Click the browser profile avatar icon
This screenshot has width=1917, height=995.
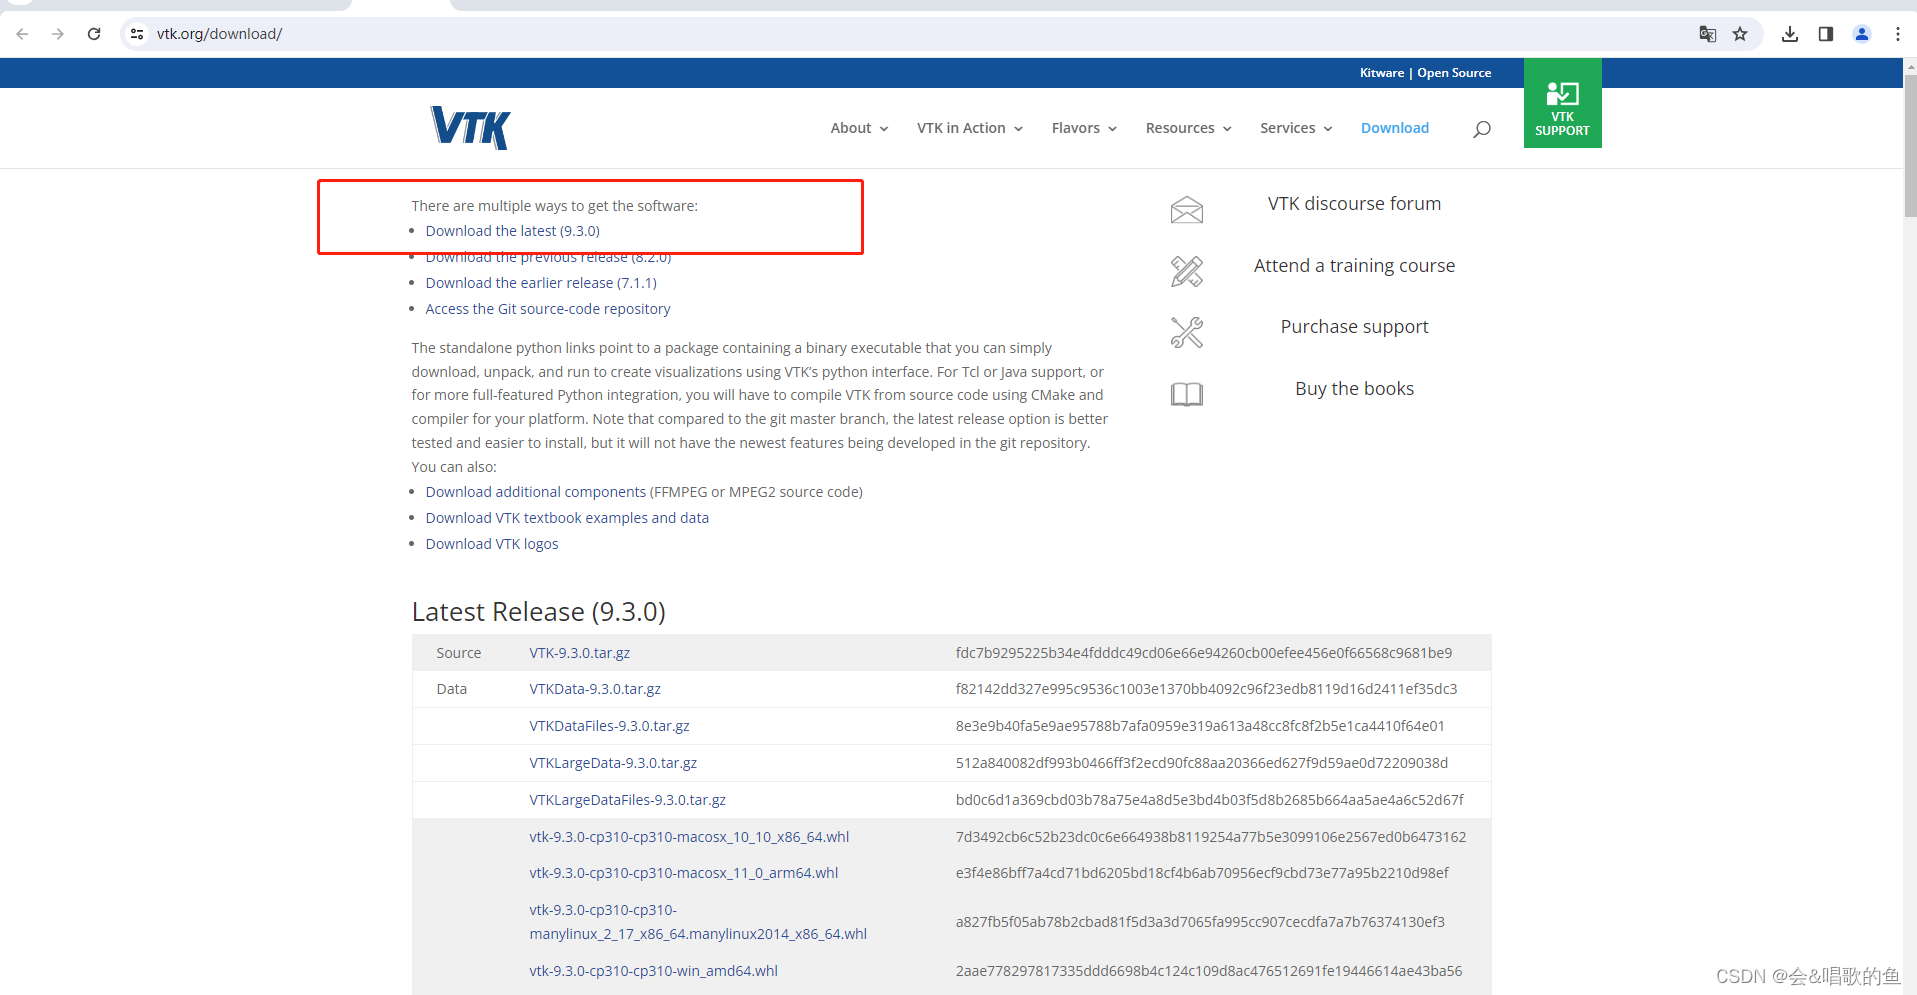coord(1861,33)
